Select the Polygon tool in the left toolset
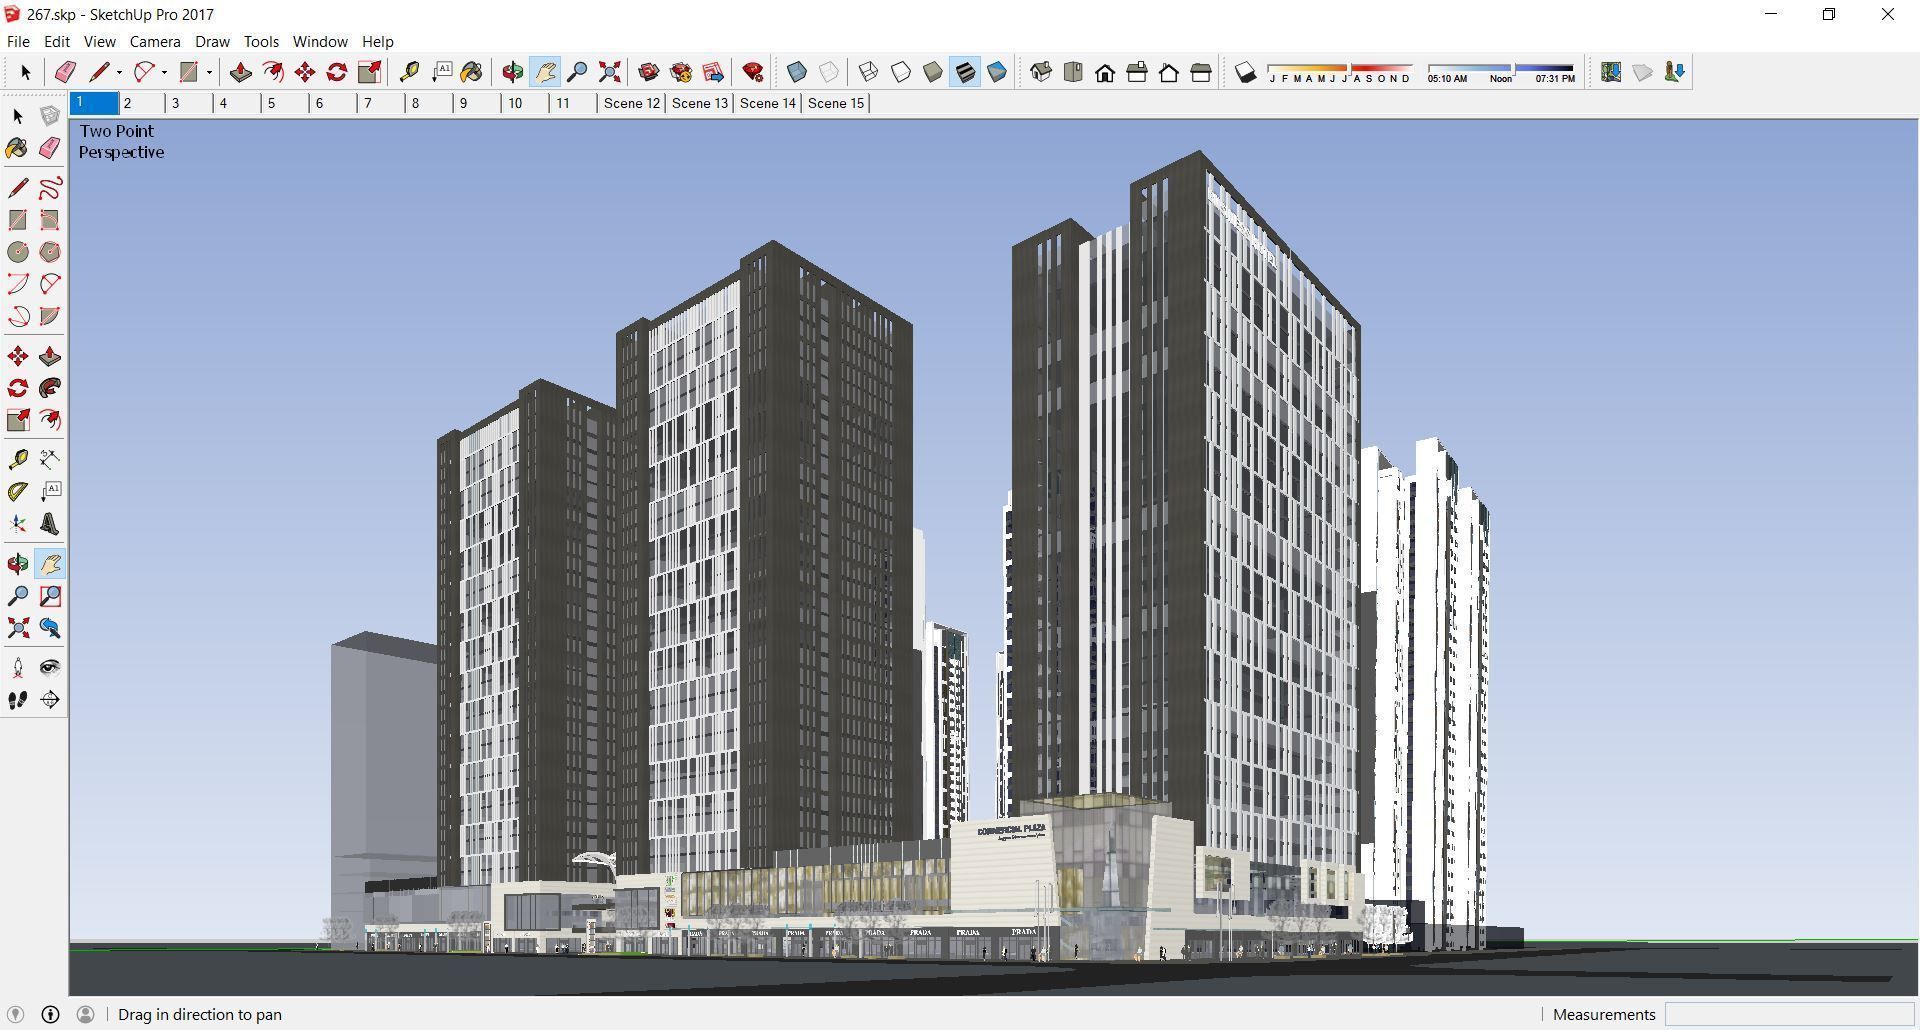The width and height of the screenshot is (1920, 1030). 50,252
